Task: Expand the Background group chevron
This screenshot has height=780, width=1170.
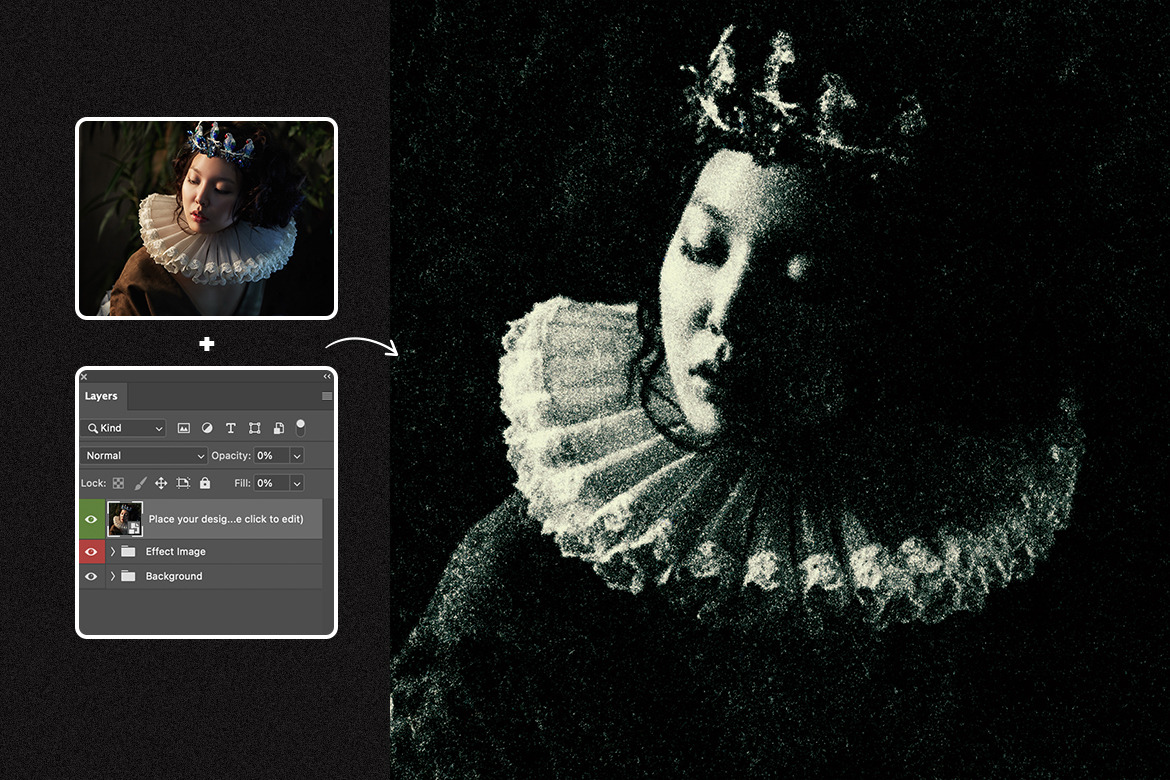Action: click(x=113, y=577)
